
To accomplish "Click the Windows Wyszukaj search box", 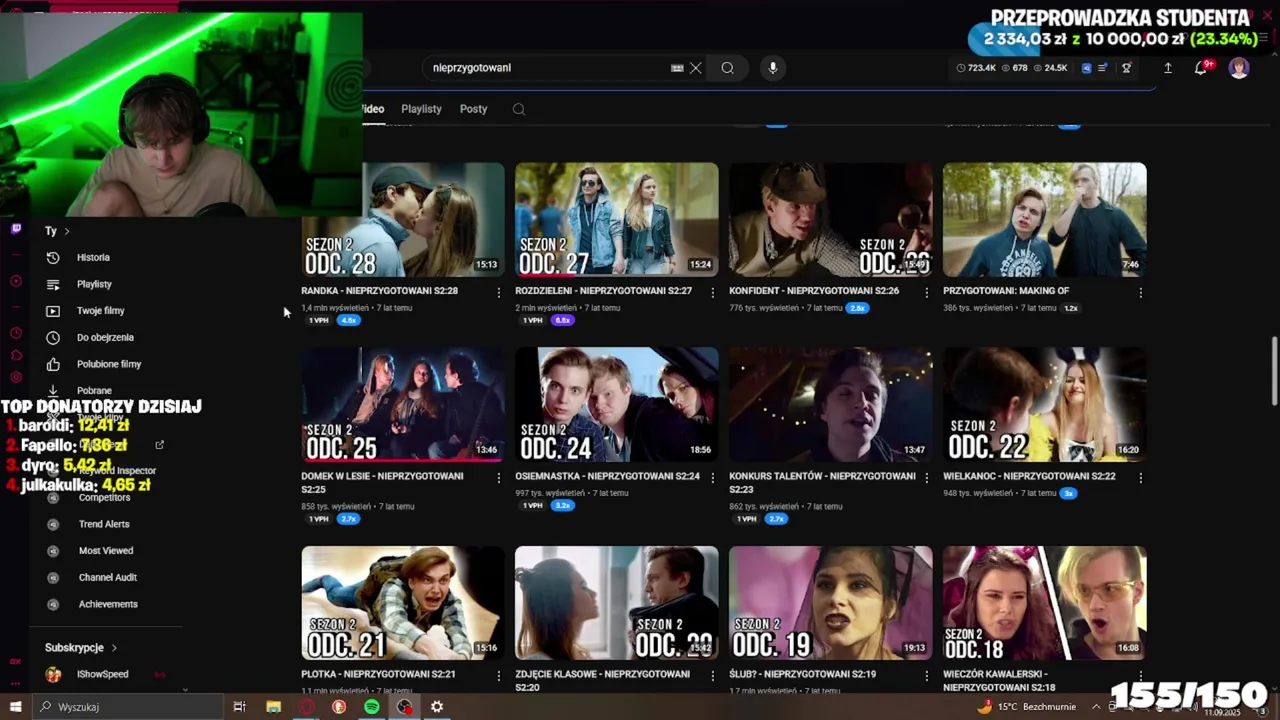I will (x=128, y=707).
